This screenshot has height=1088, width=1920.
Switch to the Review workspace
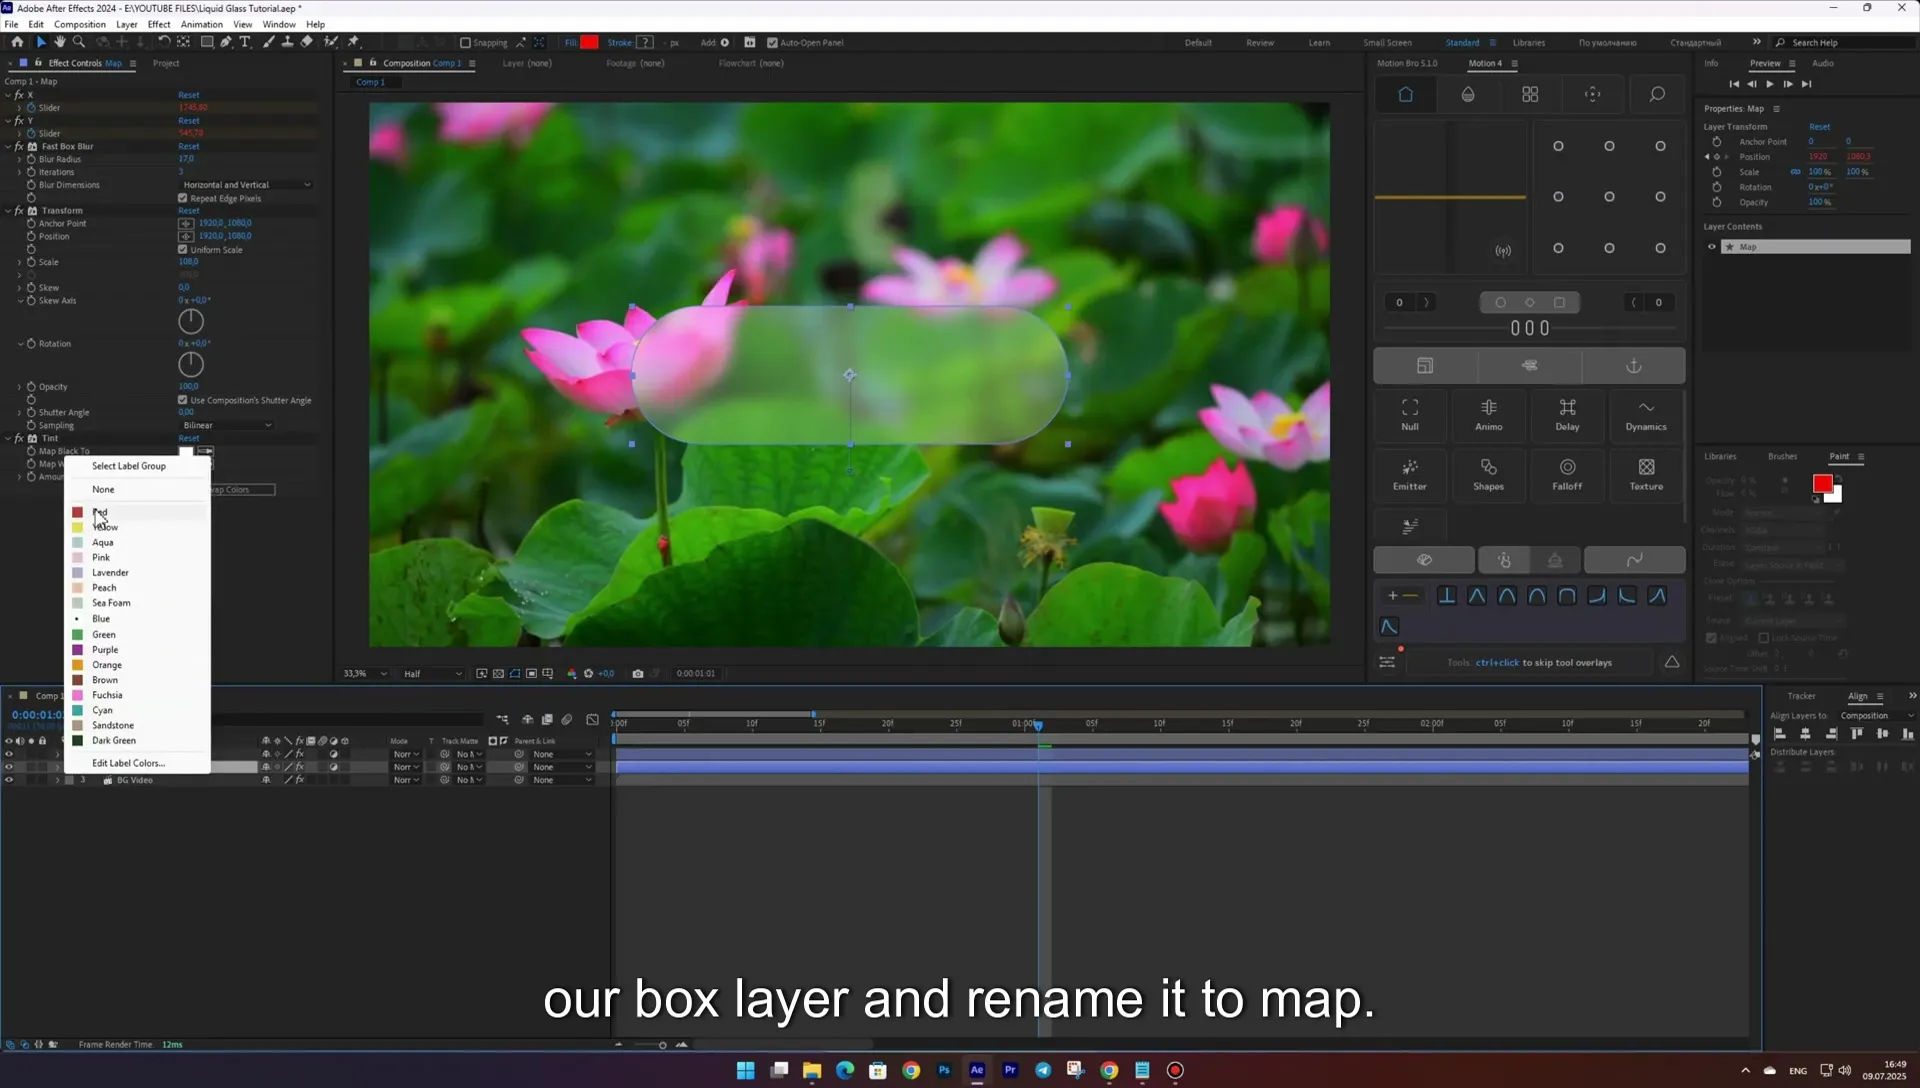click(1260, 43)
